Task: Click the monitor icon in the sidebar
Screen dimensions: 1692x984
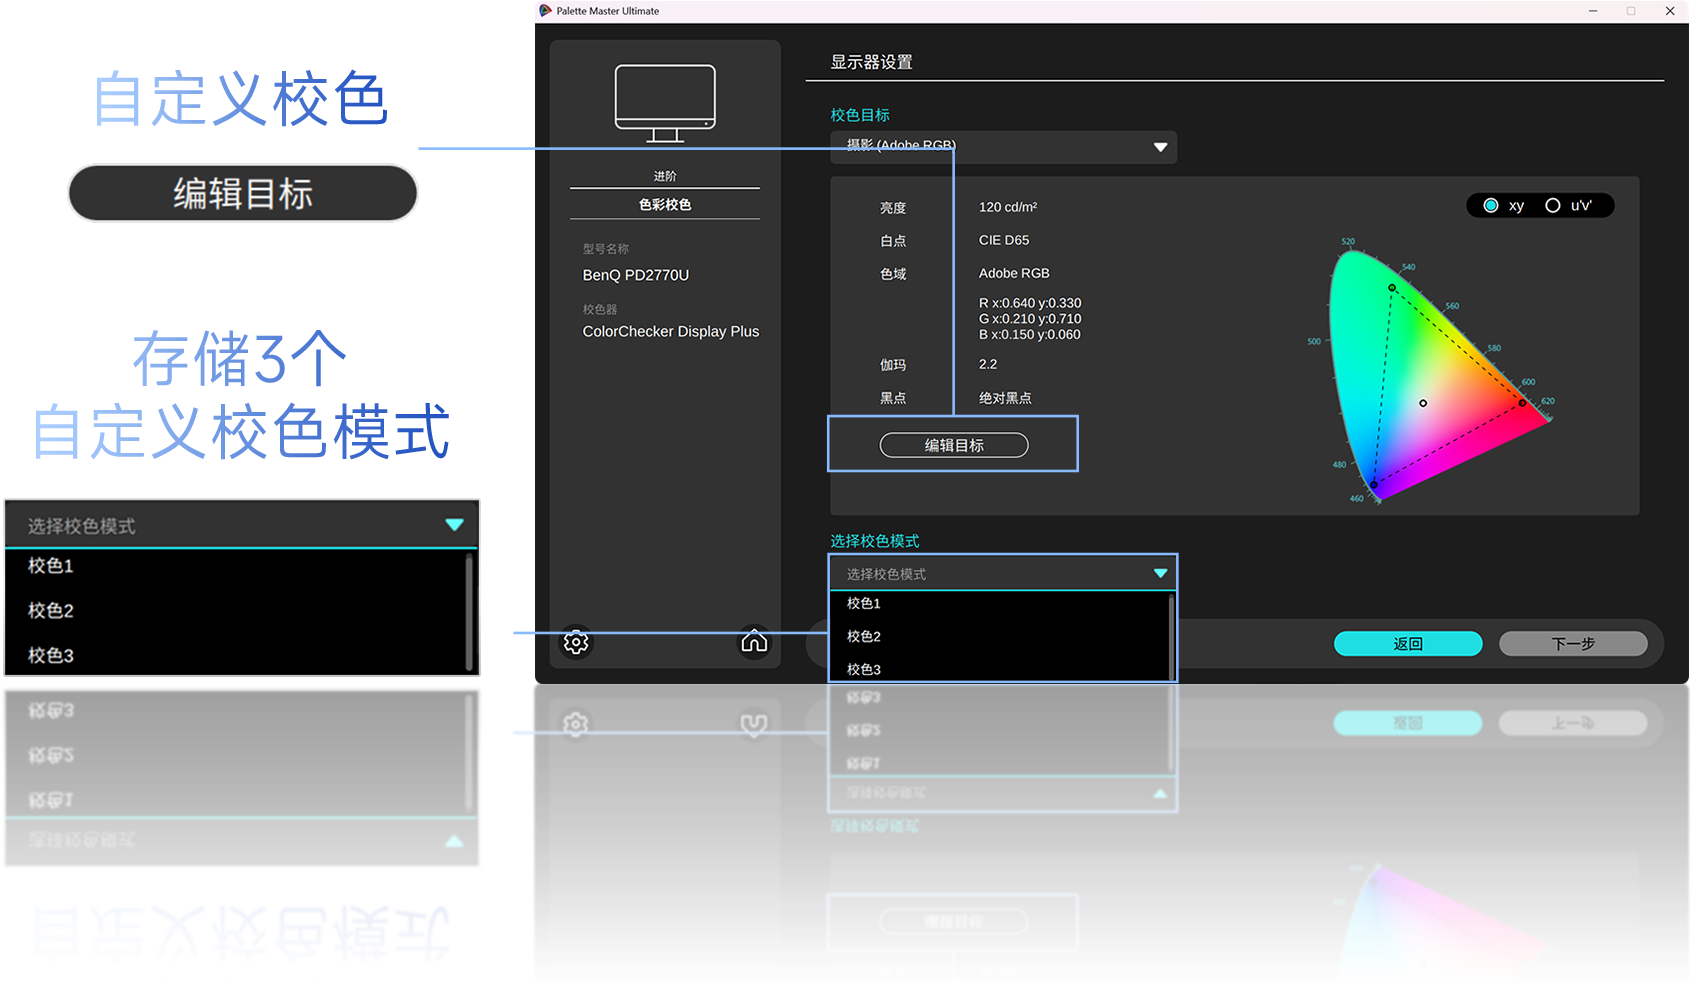Action: [x=665, y=103]
